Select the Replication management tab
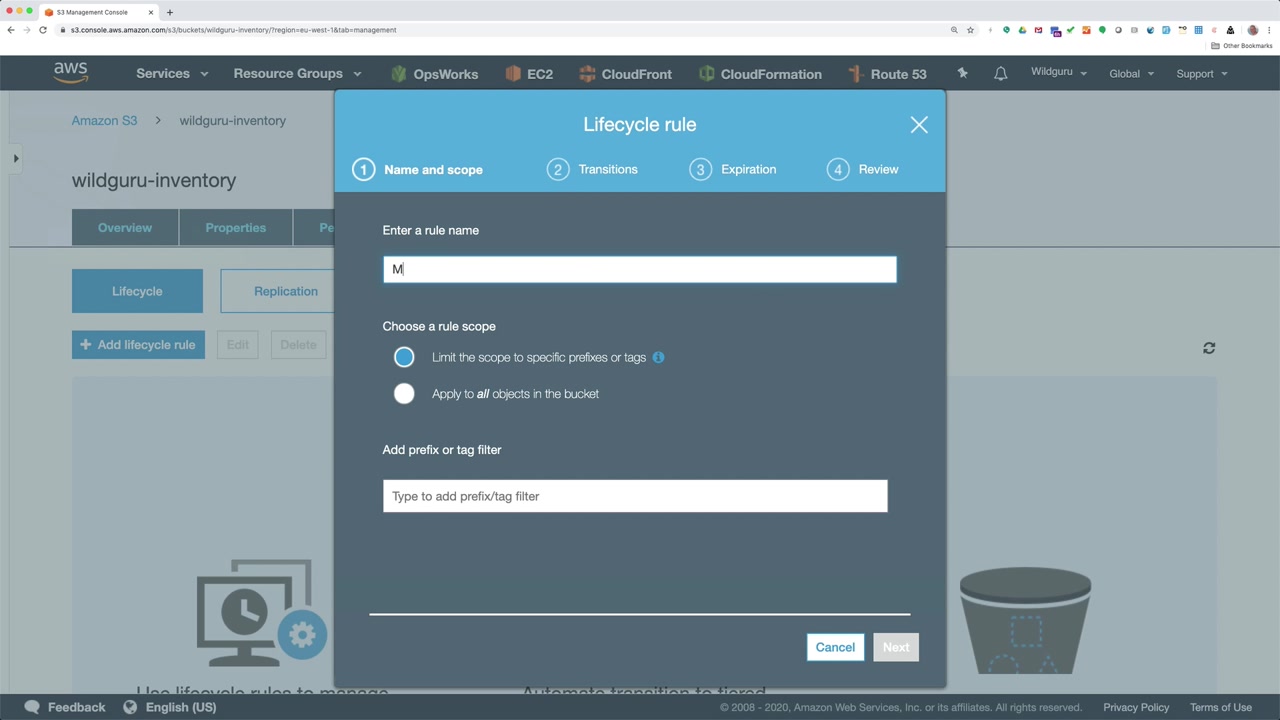Image resolution: width=1280 pixels, height=720 pixels. coord(278,291)
